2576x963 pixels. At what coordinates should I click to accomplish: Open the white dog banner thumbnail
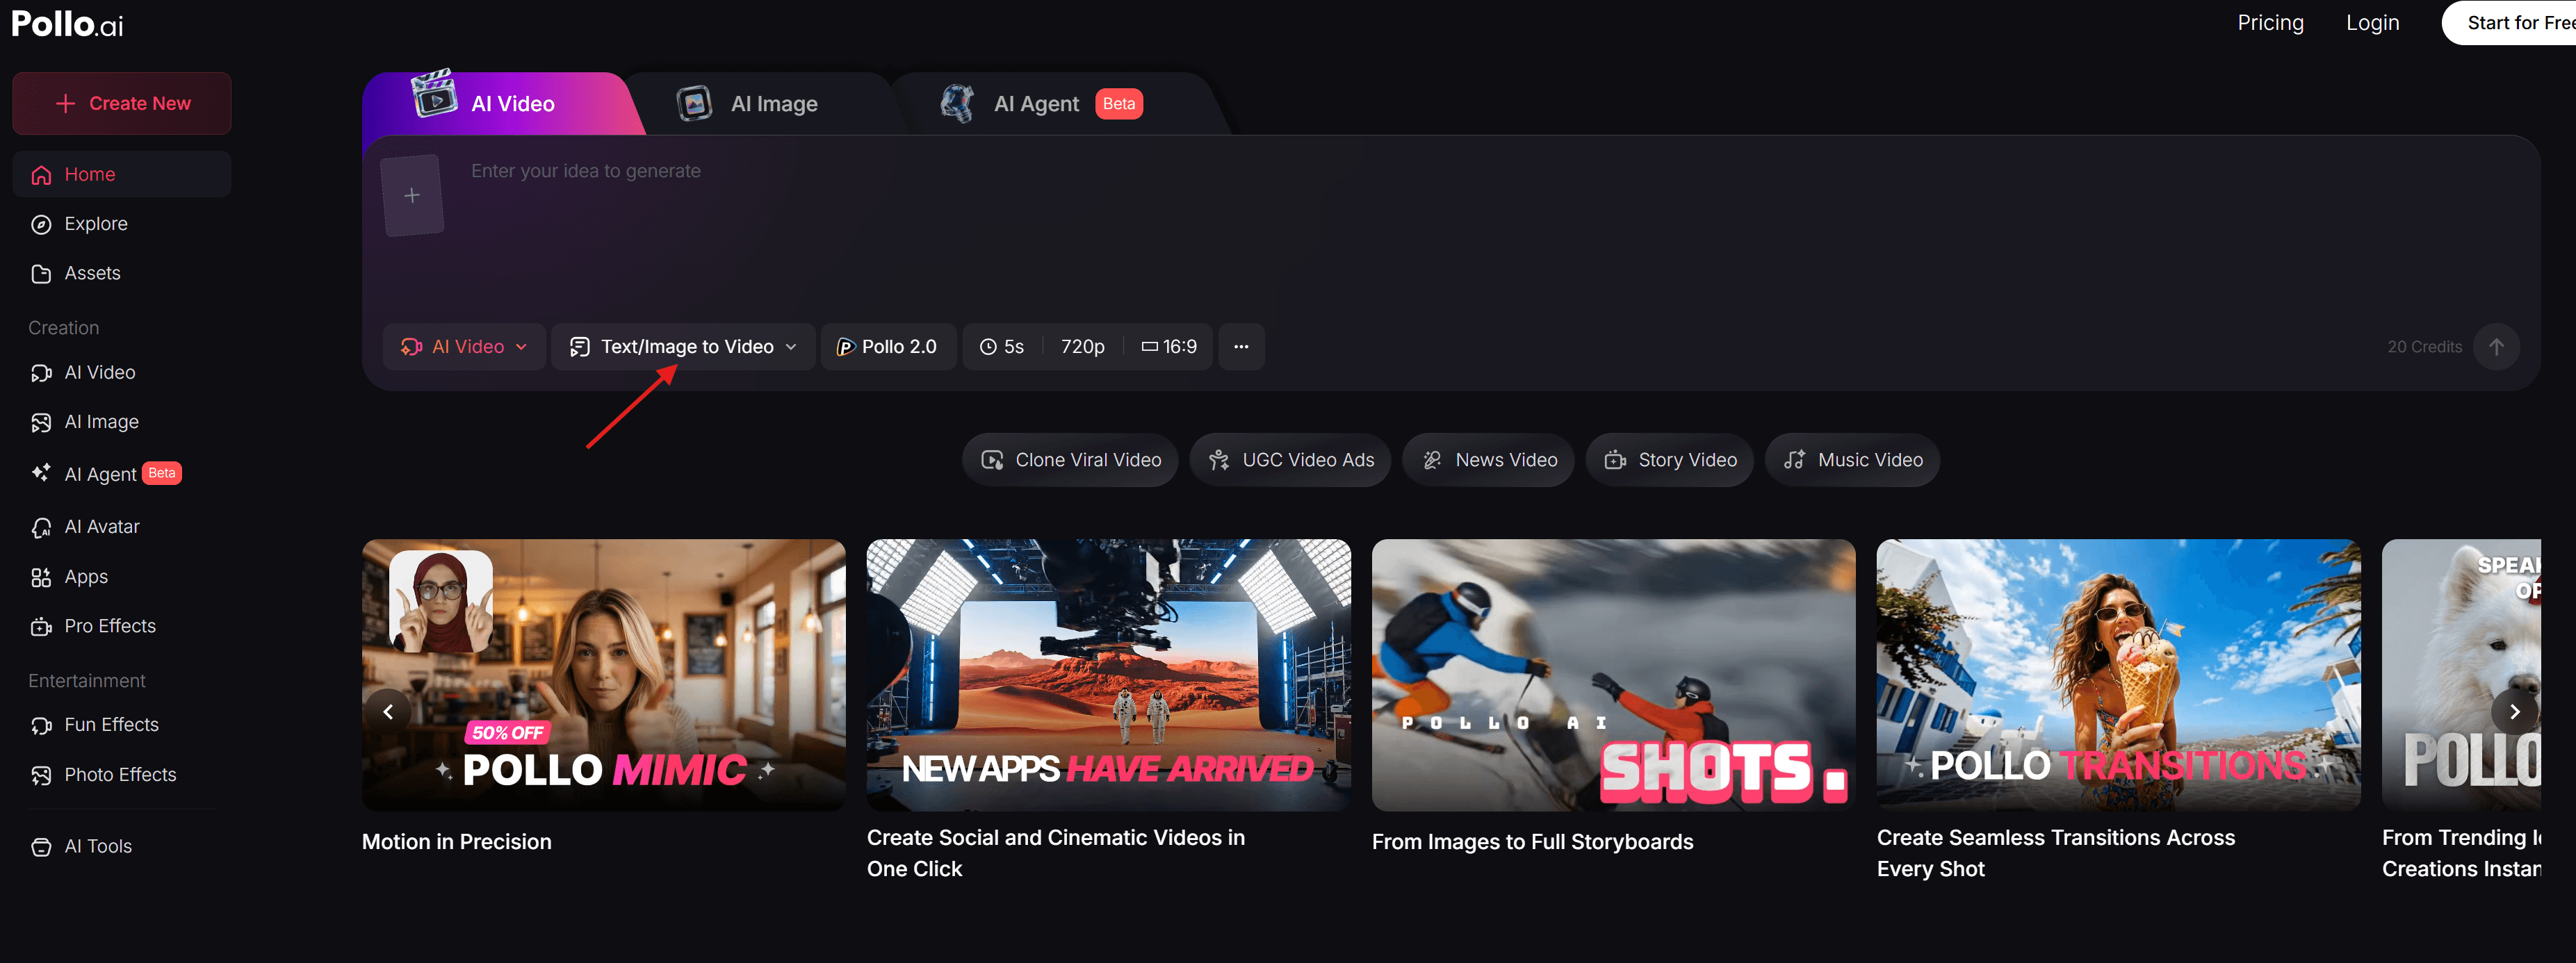point(2461,675)
